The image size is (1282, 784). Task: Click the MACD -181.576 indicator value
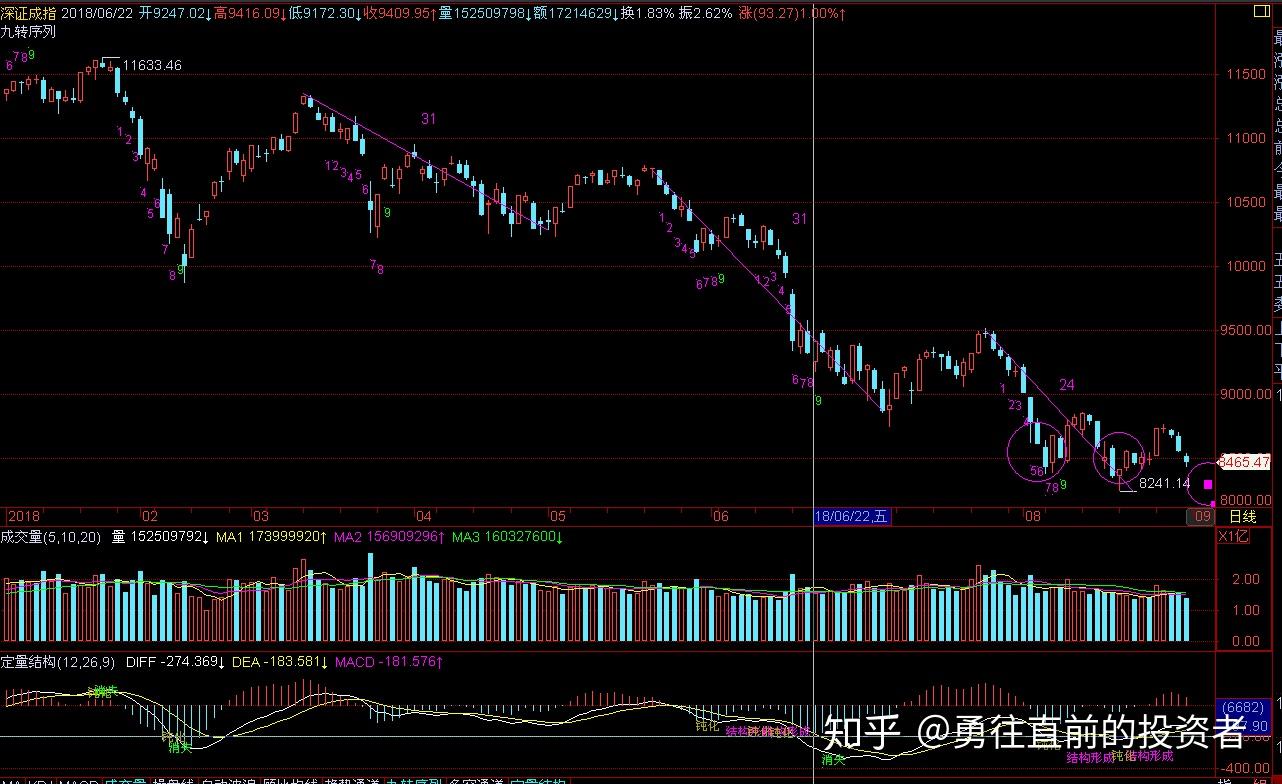pyautogui.click(x=391, y=662)
